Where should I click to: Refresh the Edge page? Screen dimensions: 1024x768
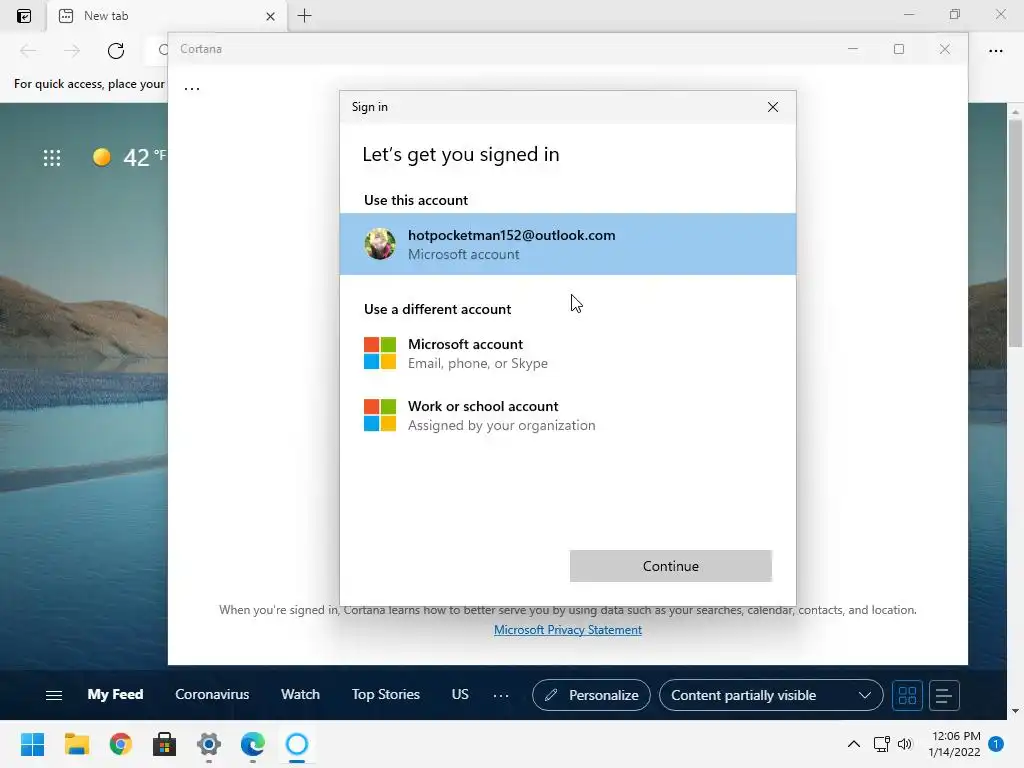(116, 50)
